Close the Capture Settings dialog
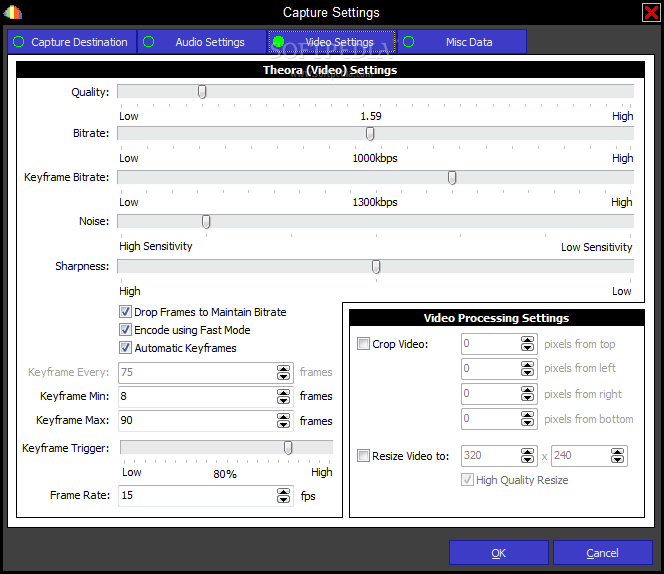The image size is (664, 574). (651, 12)
